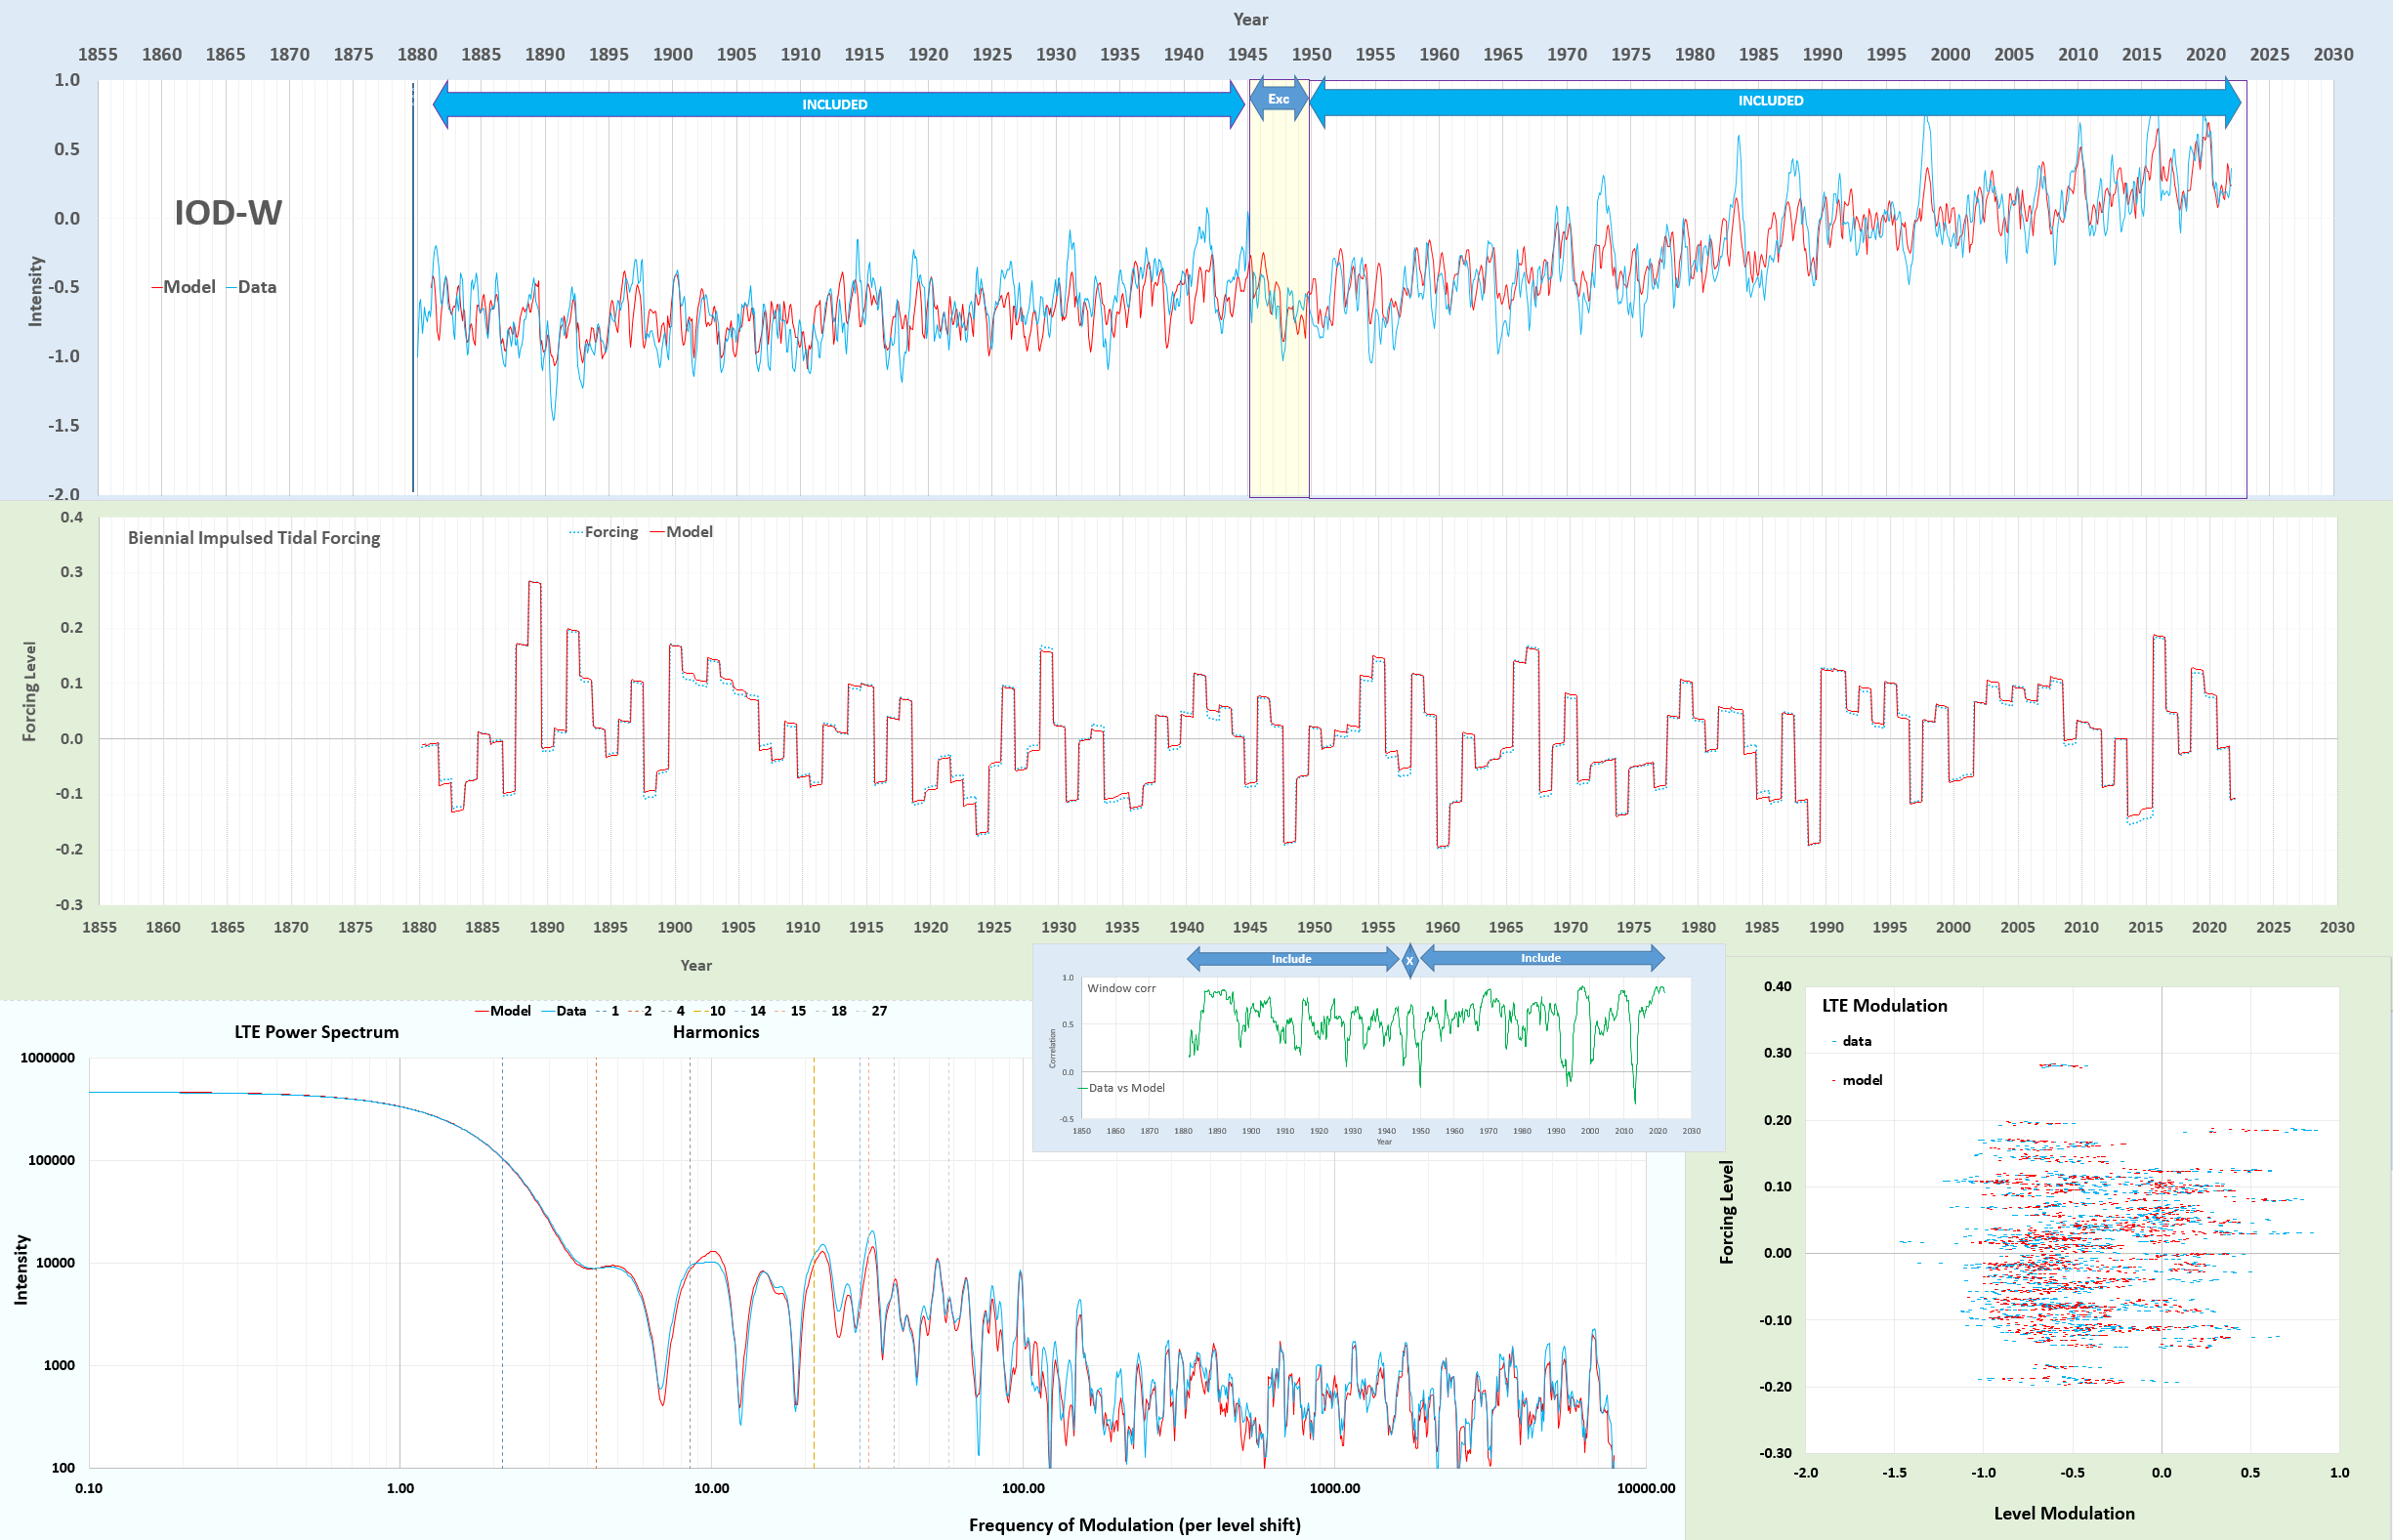Click the Biennial Impulsed Tidal Forcing title
2393x1540 pixels.
click(254, 538)
